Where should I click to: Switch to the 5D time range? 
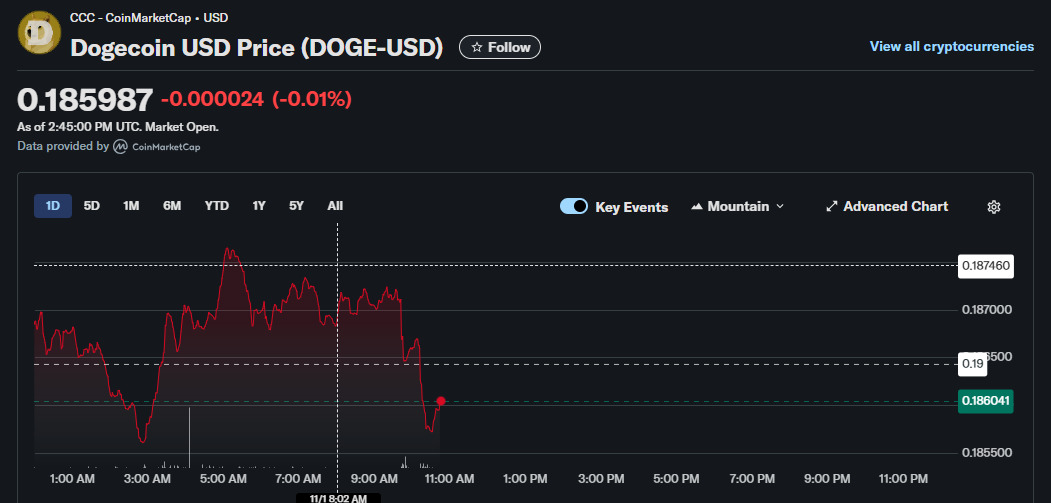point(92,206)
